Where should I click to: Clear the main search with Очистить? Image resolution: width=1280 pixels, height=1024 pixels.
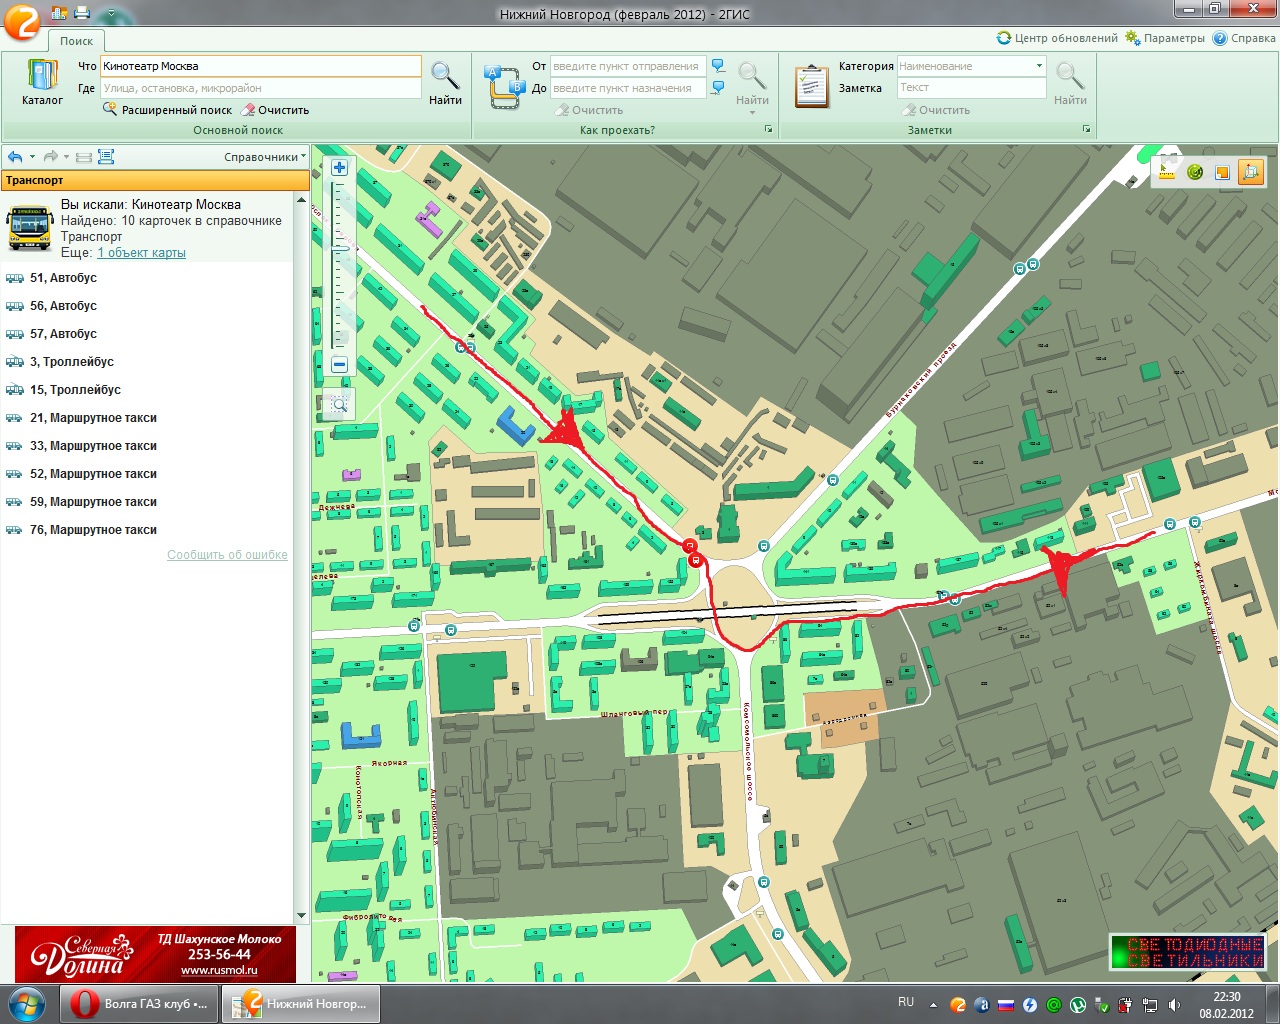click(276, 110)
